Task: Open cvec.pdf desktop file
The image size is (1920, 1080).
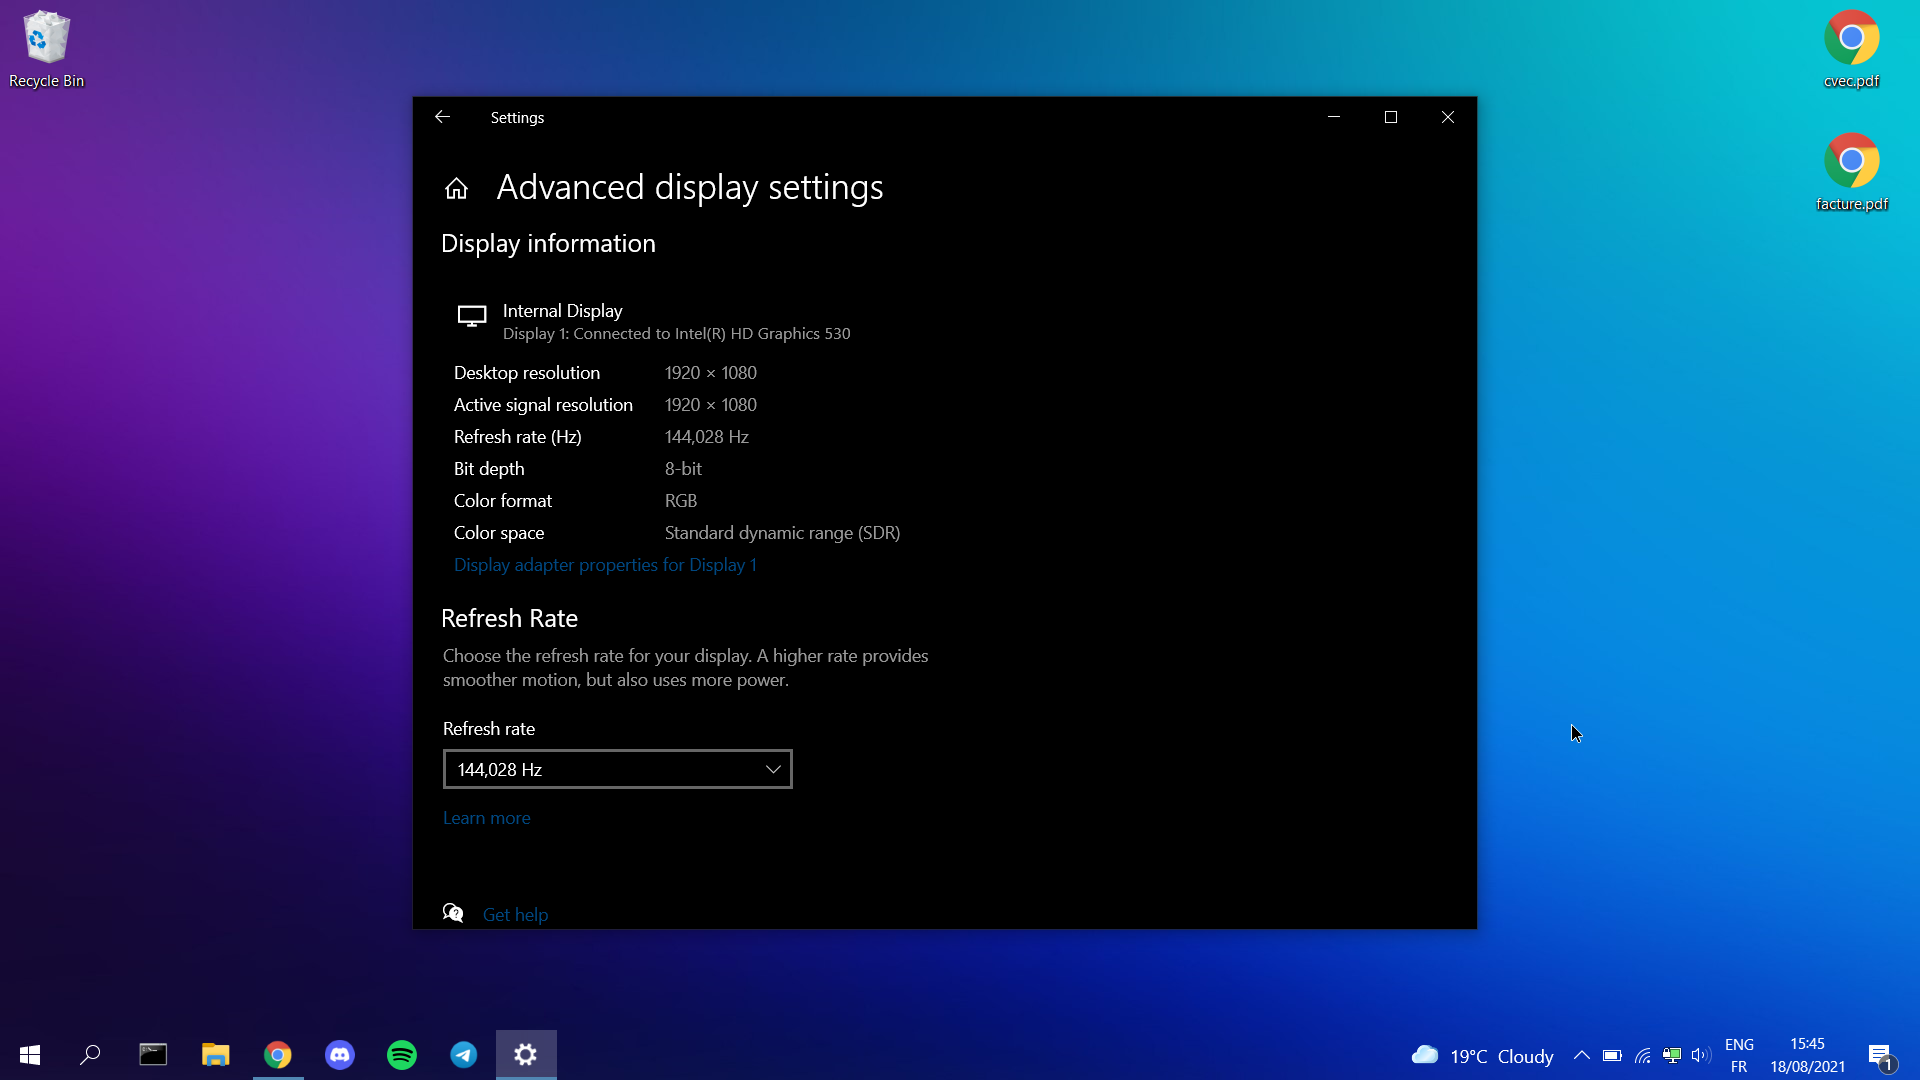Action: pyautogui.click(x=1851, y=49)
